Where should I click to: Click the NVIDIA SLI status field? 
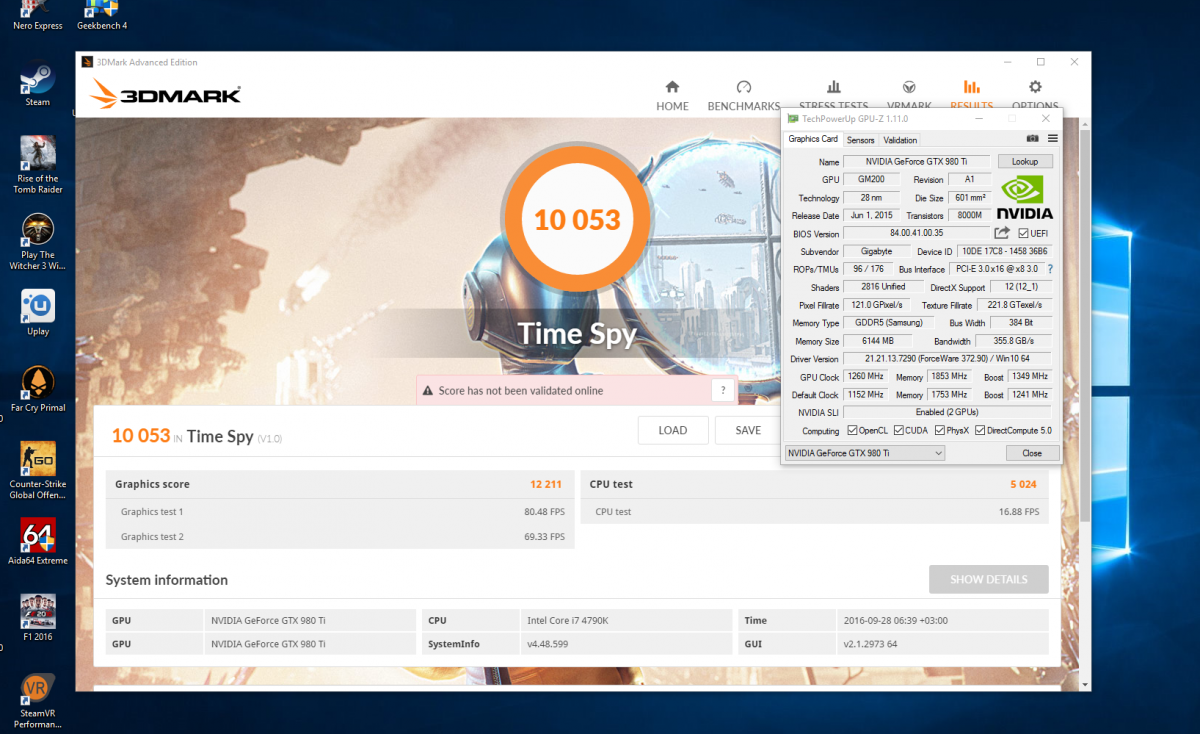948,412
